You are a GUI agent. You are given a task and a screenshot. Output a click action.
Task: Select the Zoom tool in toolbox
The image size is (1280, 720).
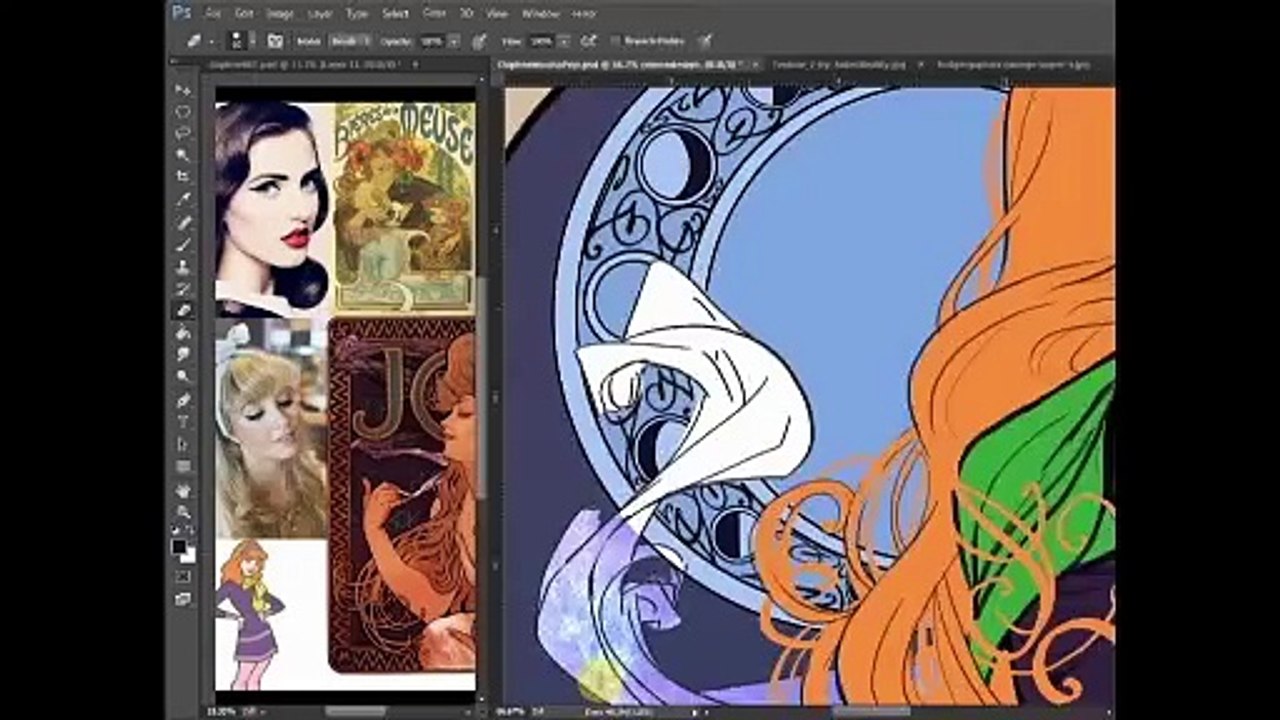183,512
